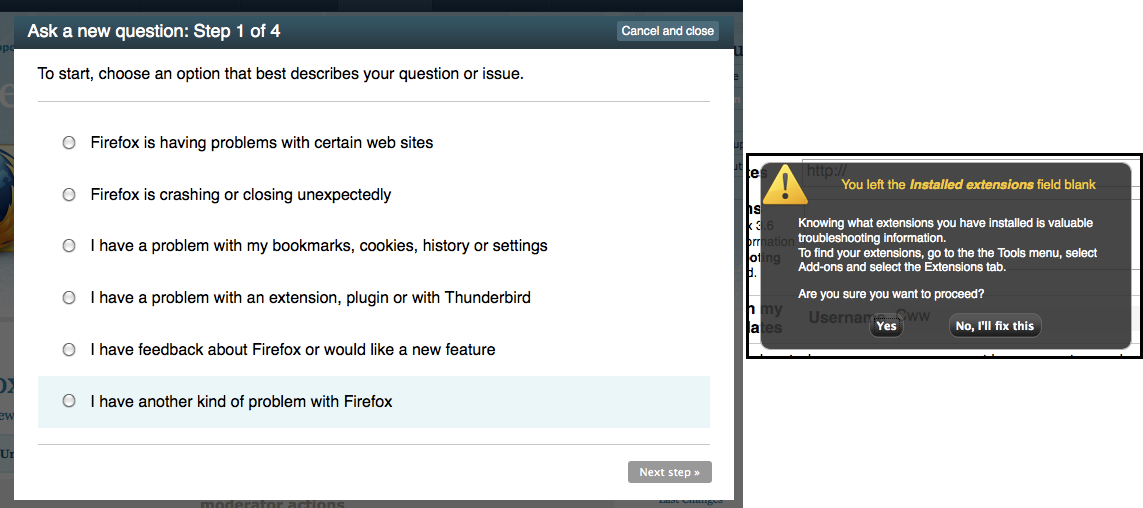1143x508 pixels.
Task: Choose 'Firefox is crashing or closing unexpectedly' radio button
Action: 69,195
